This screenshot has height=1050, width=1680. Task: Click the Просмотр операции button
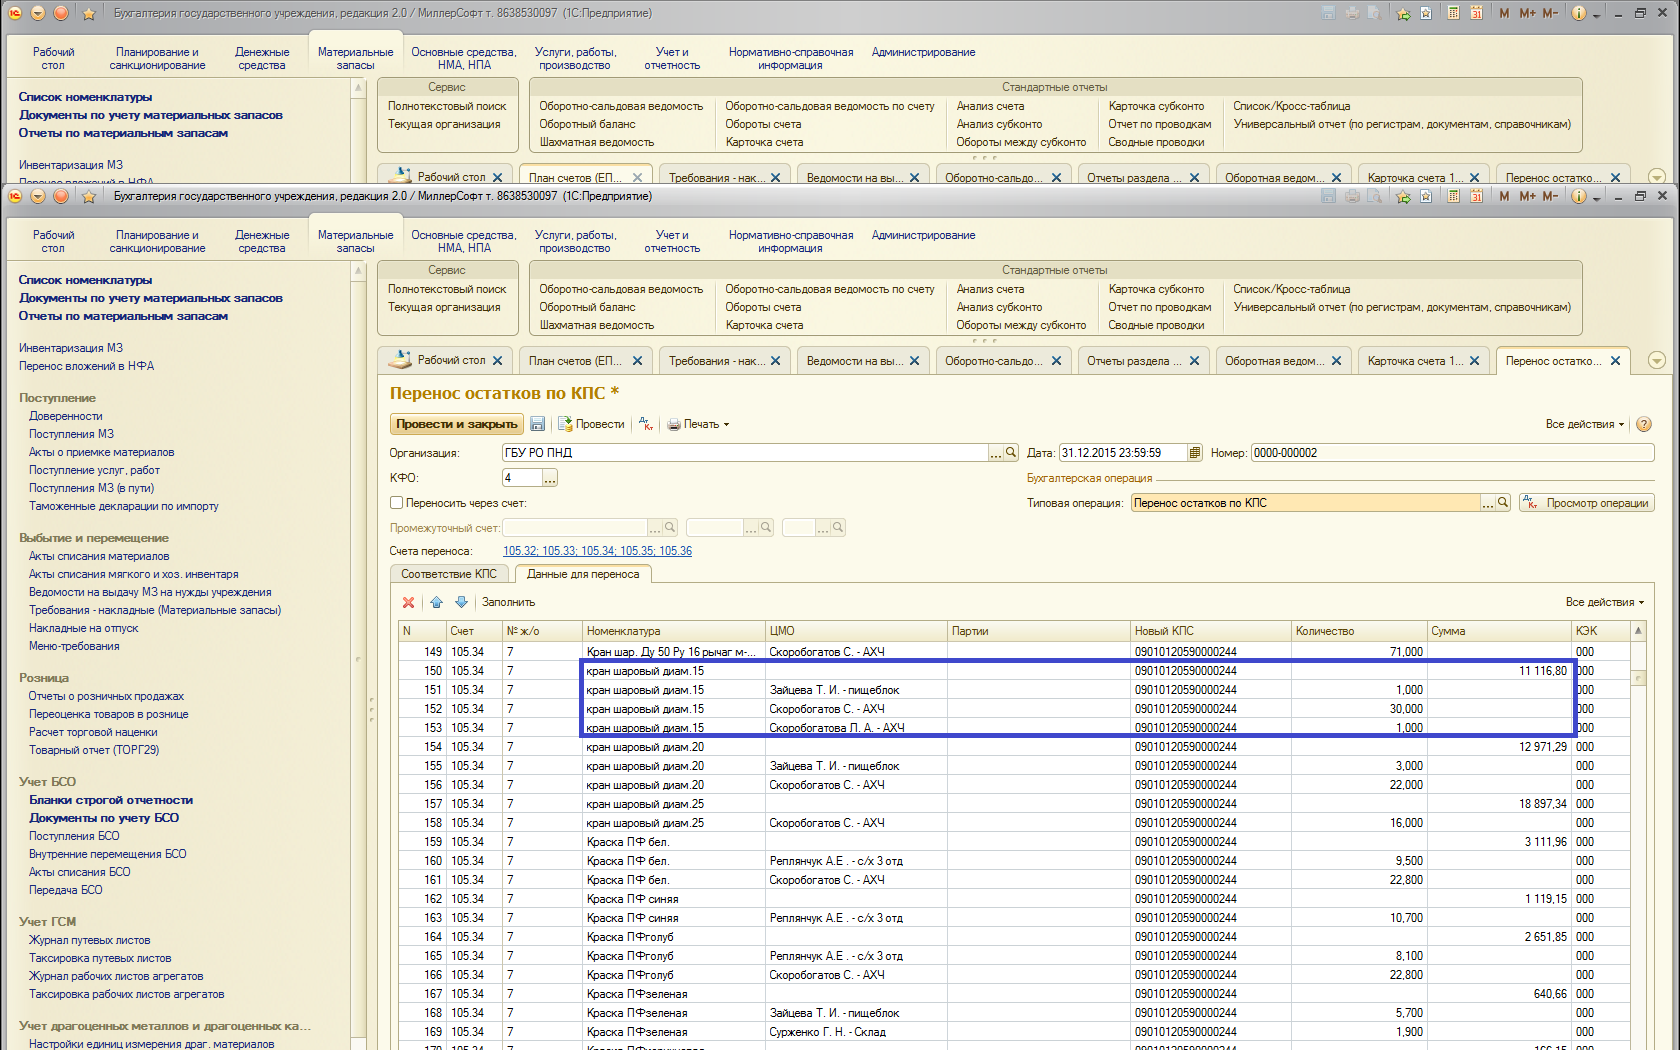click(x=1587, y=503)
